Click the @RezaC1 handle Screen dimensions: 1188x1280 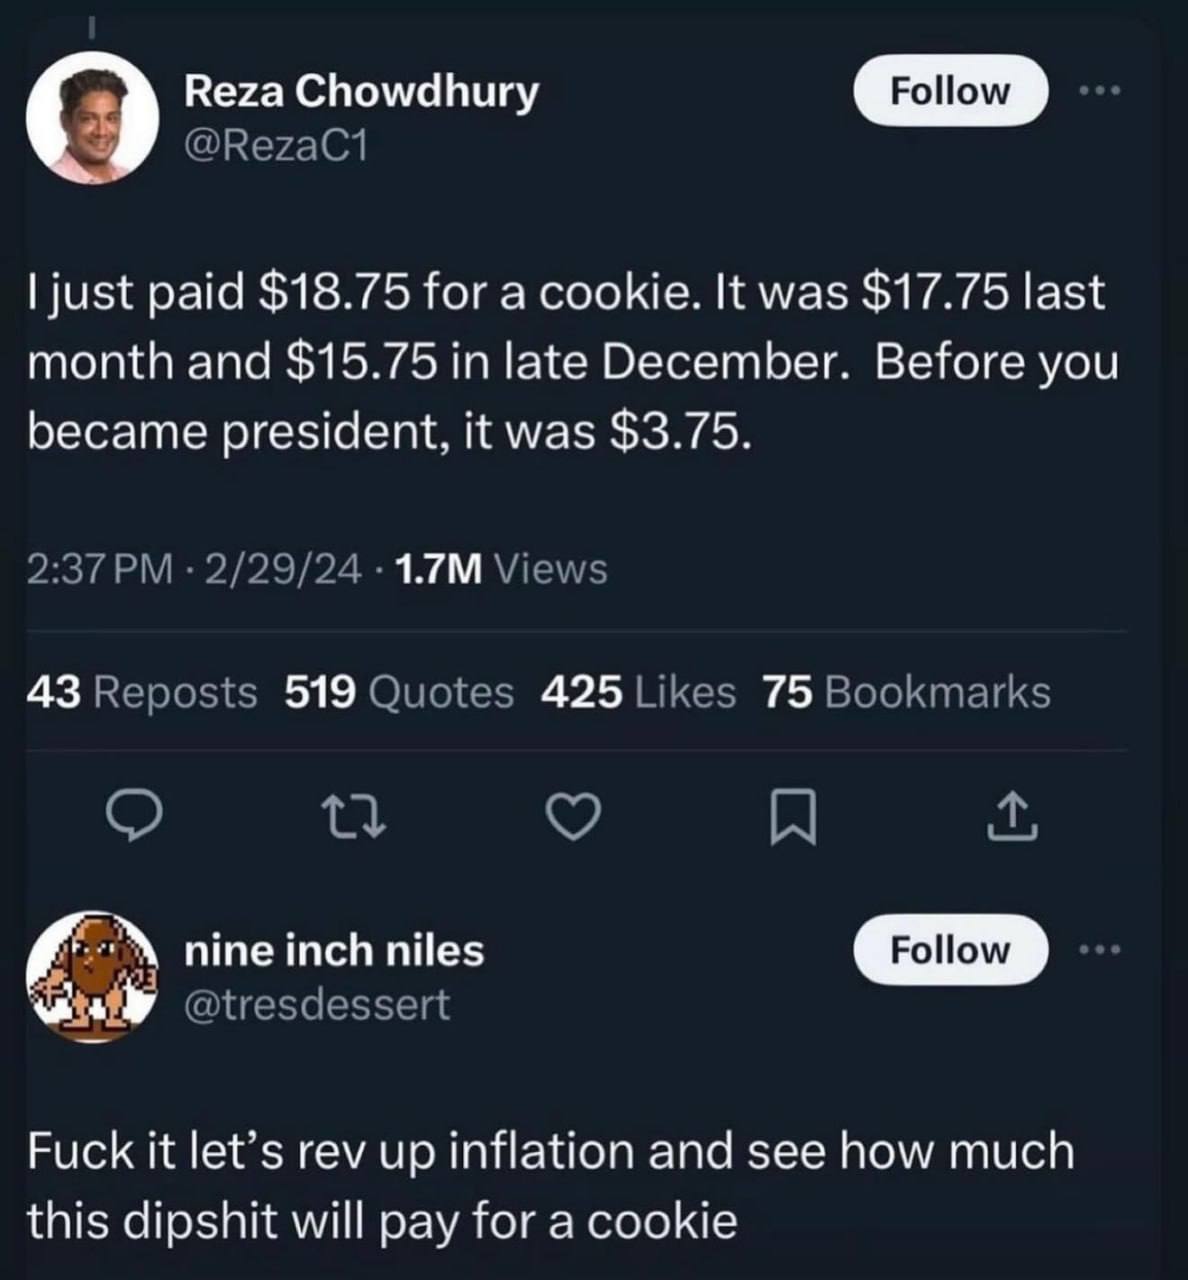(276, 146)
